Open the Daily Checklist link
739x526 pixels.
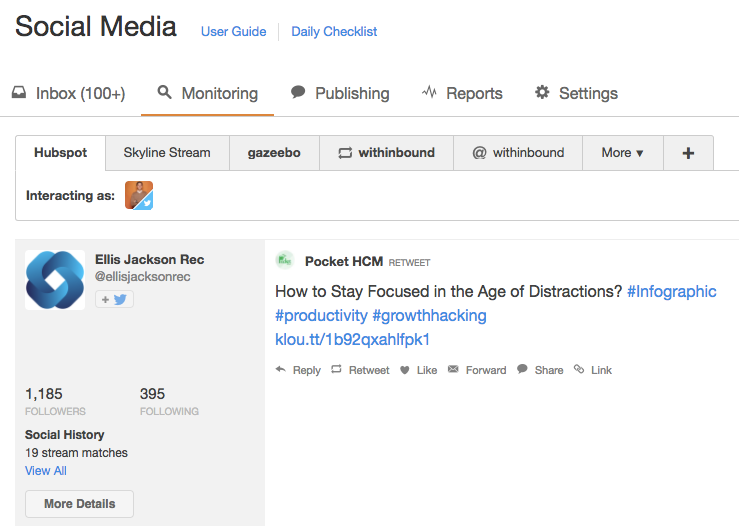click(x=334, y=32)
